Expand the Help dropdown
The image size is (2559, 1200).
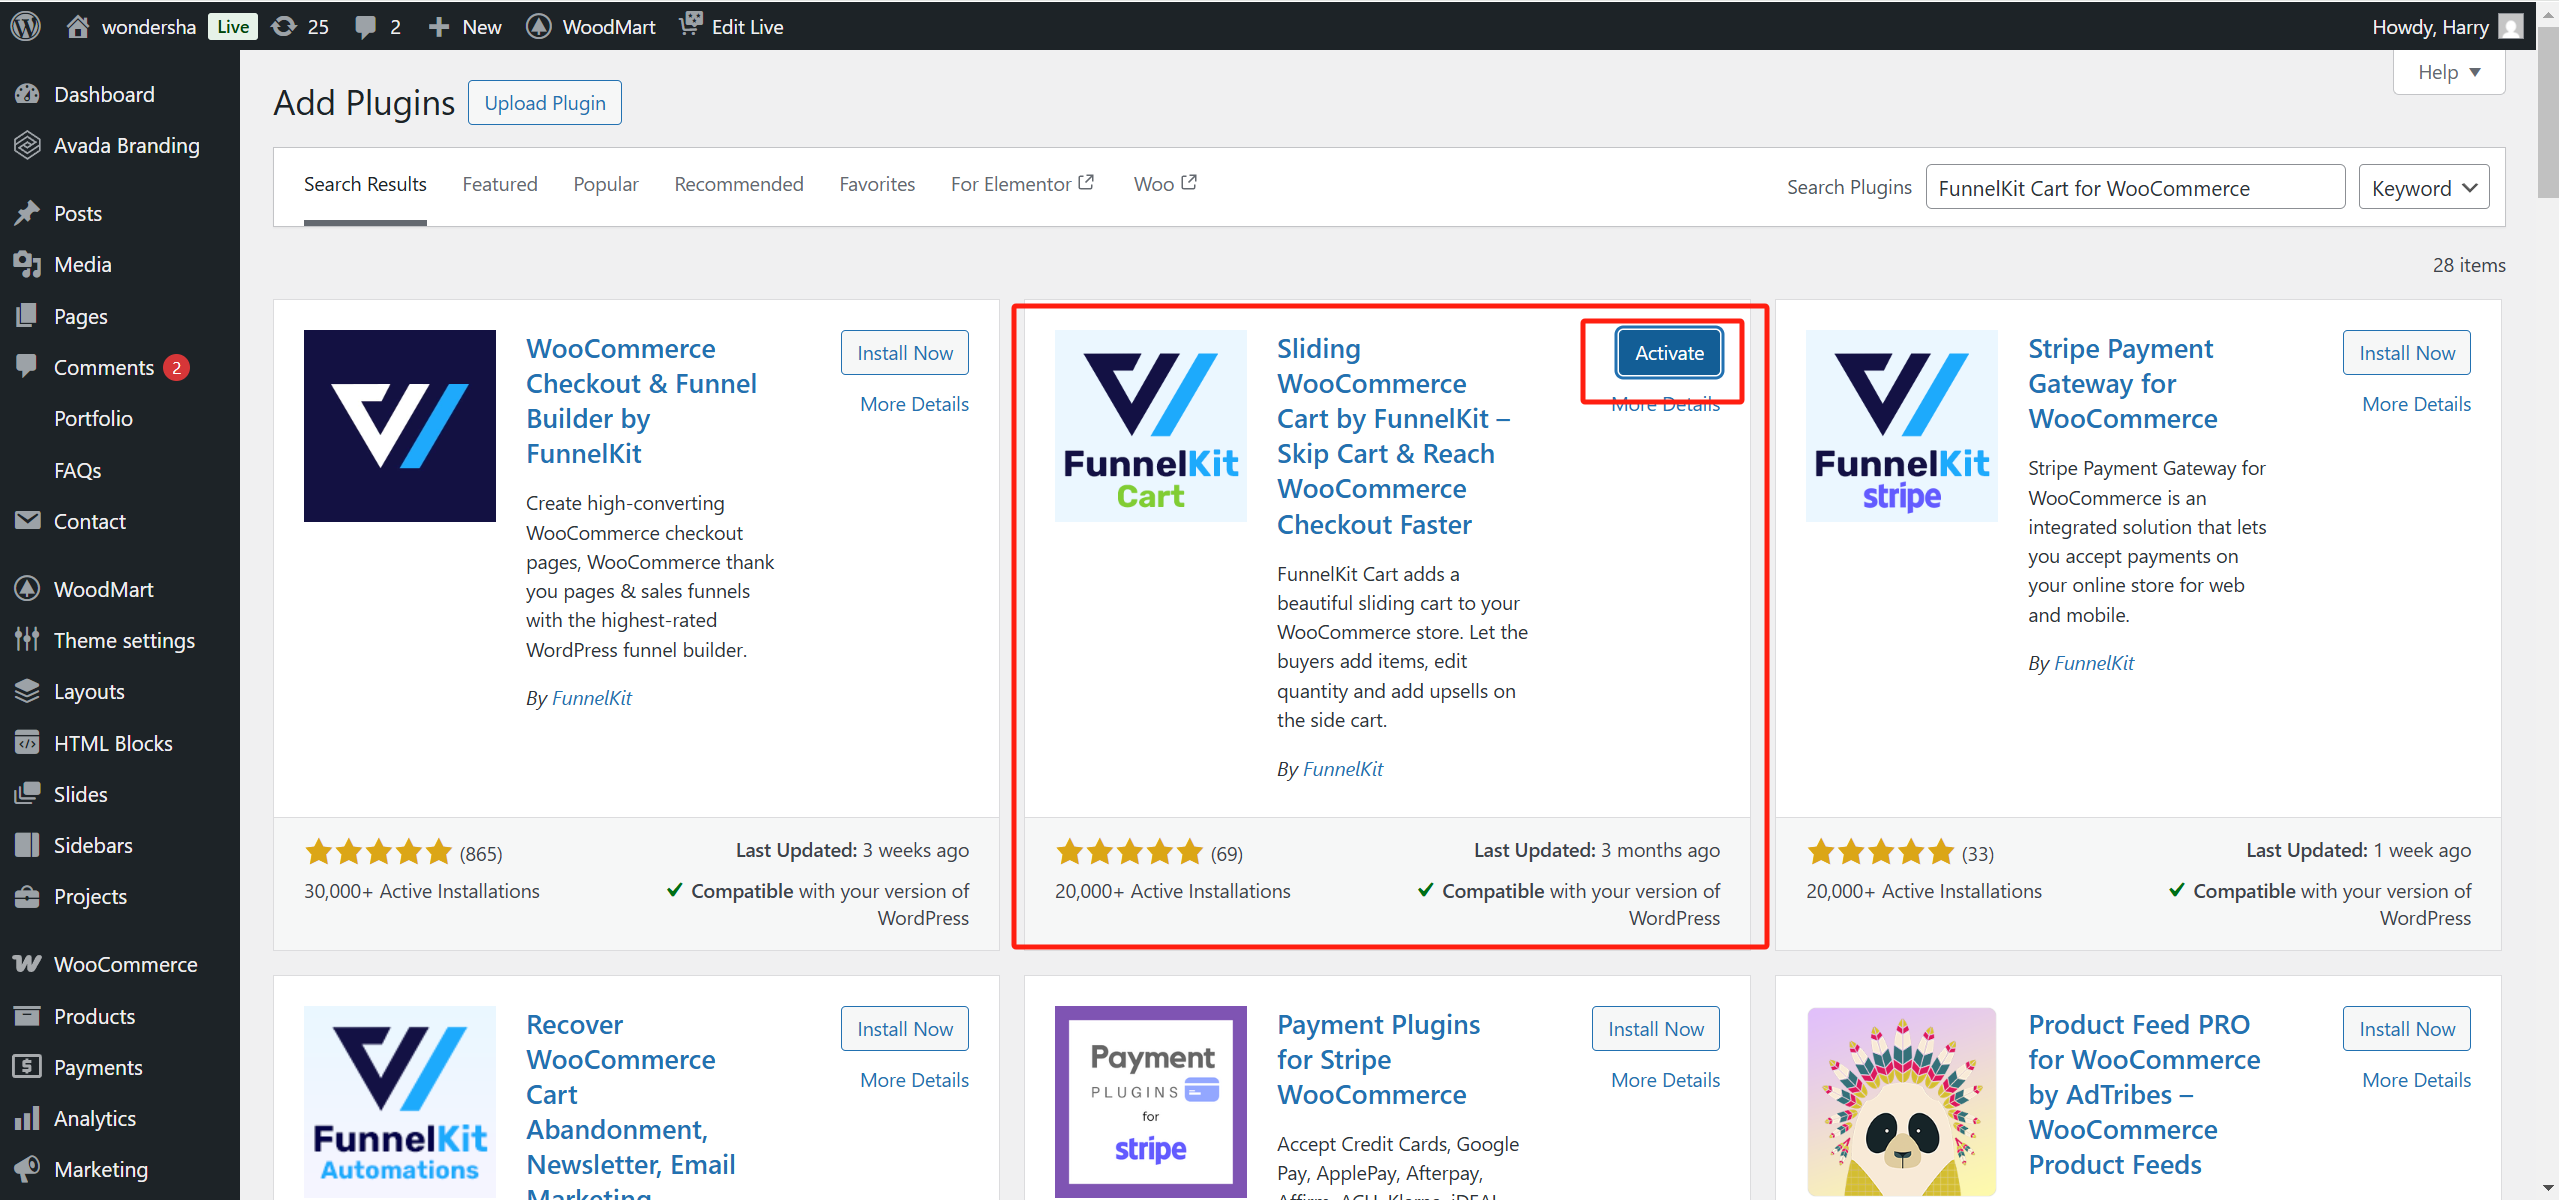click(2448, 72)
